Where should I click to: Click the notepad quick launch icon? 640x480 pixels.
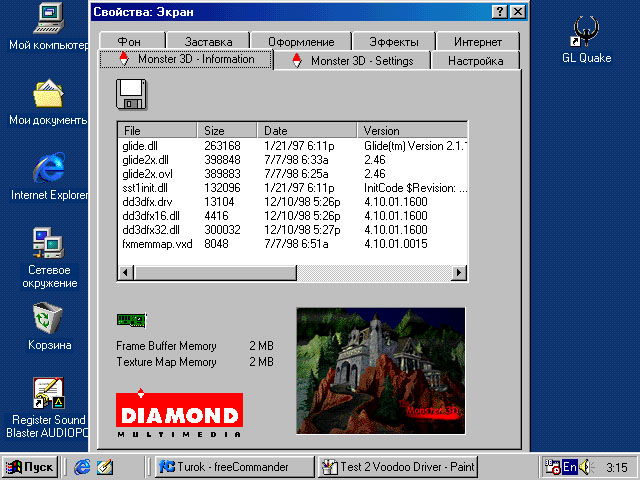tap(105, 467)
